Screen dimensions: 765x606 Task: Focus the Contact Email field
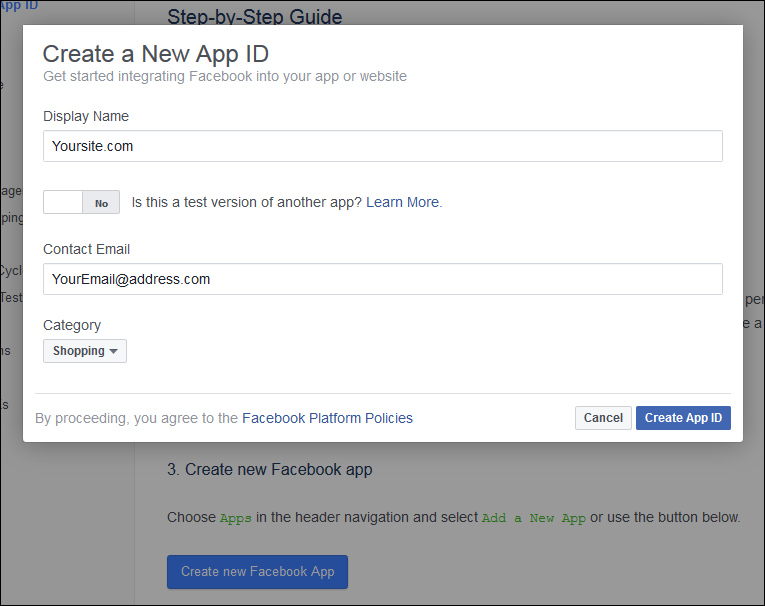(x=382, y=279)
